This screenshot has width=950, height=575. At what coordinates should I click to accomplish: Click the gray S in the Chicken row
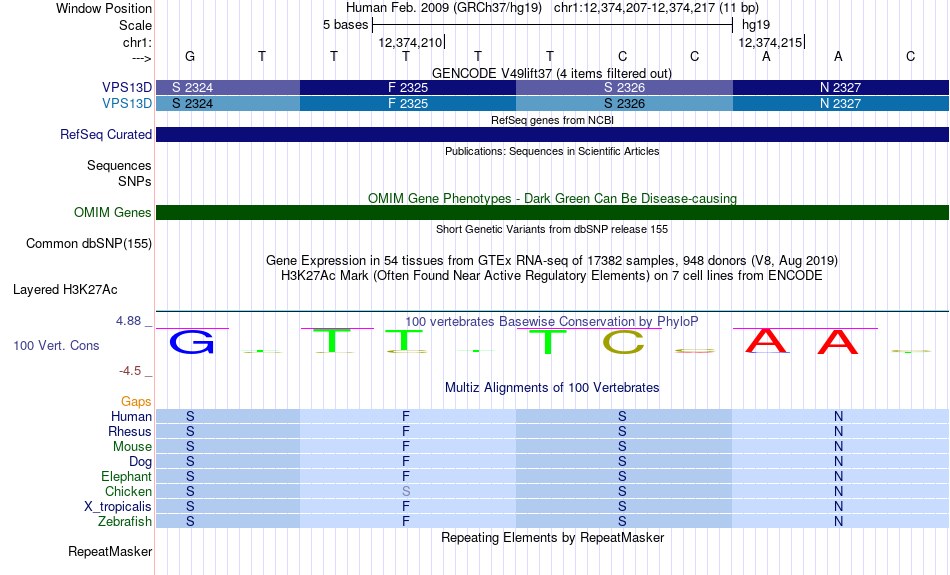coord(406,491)
